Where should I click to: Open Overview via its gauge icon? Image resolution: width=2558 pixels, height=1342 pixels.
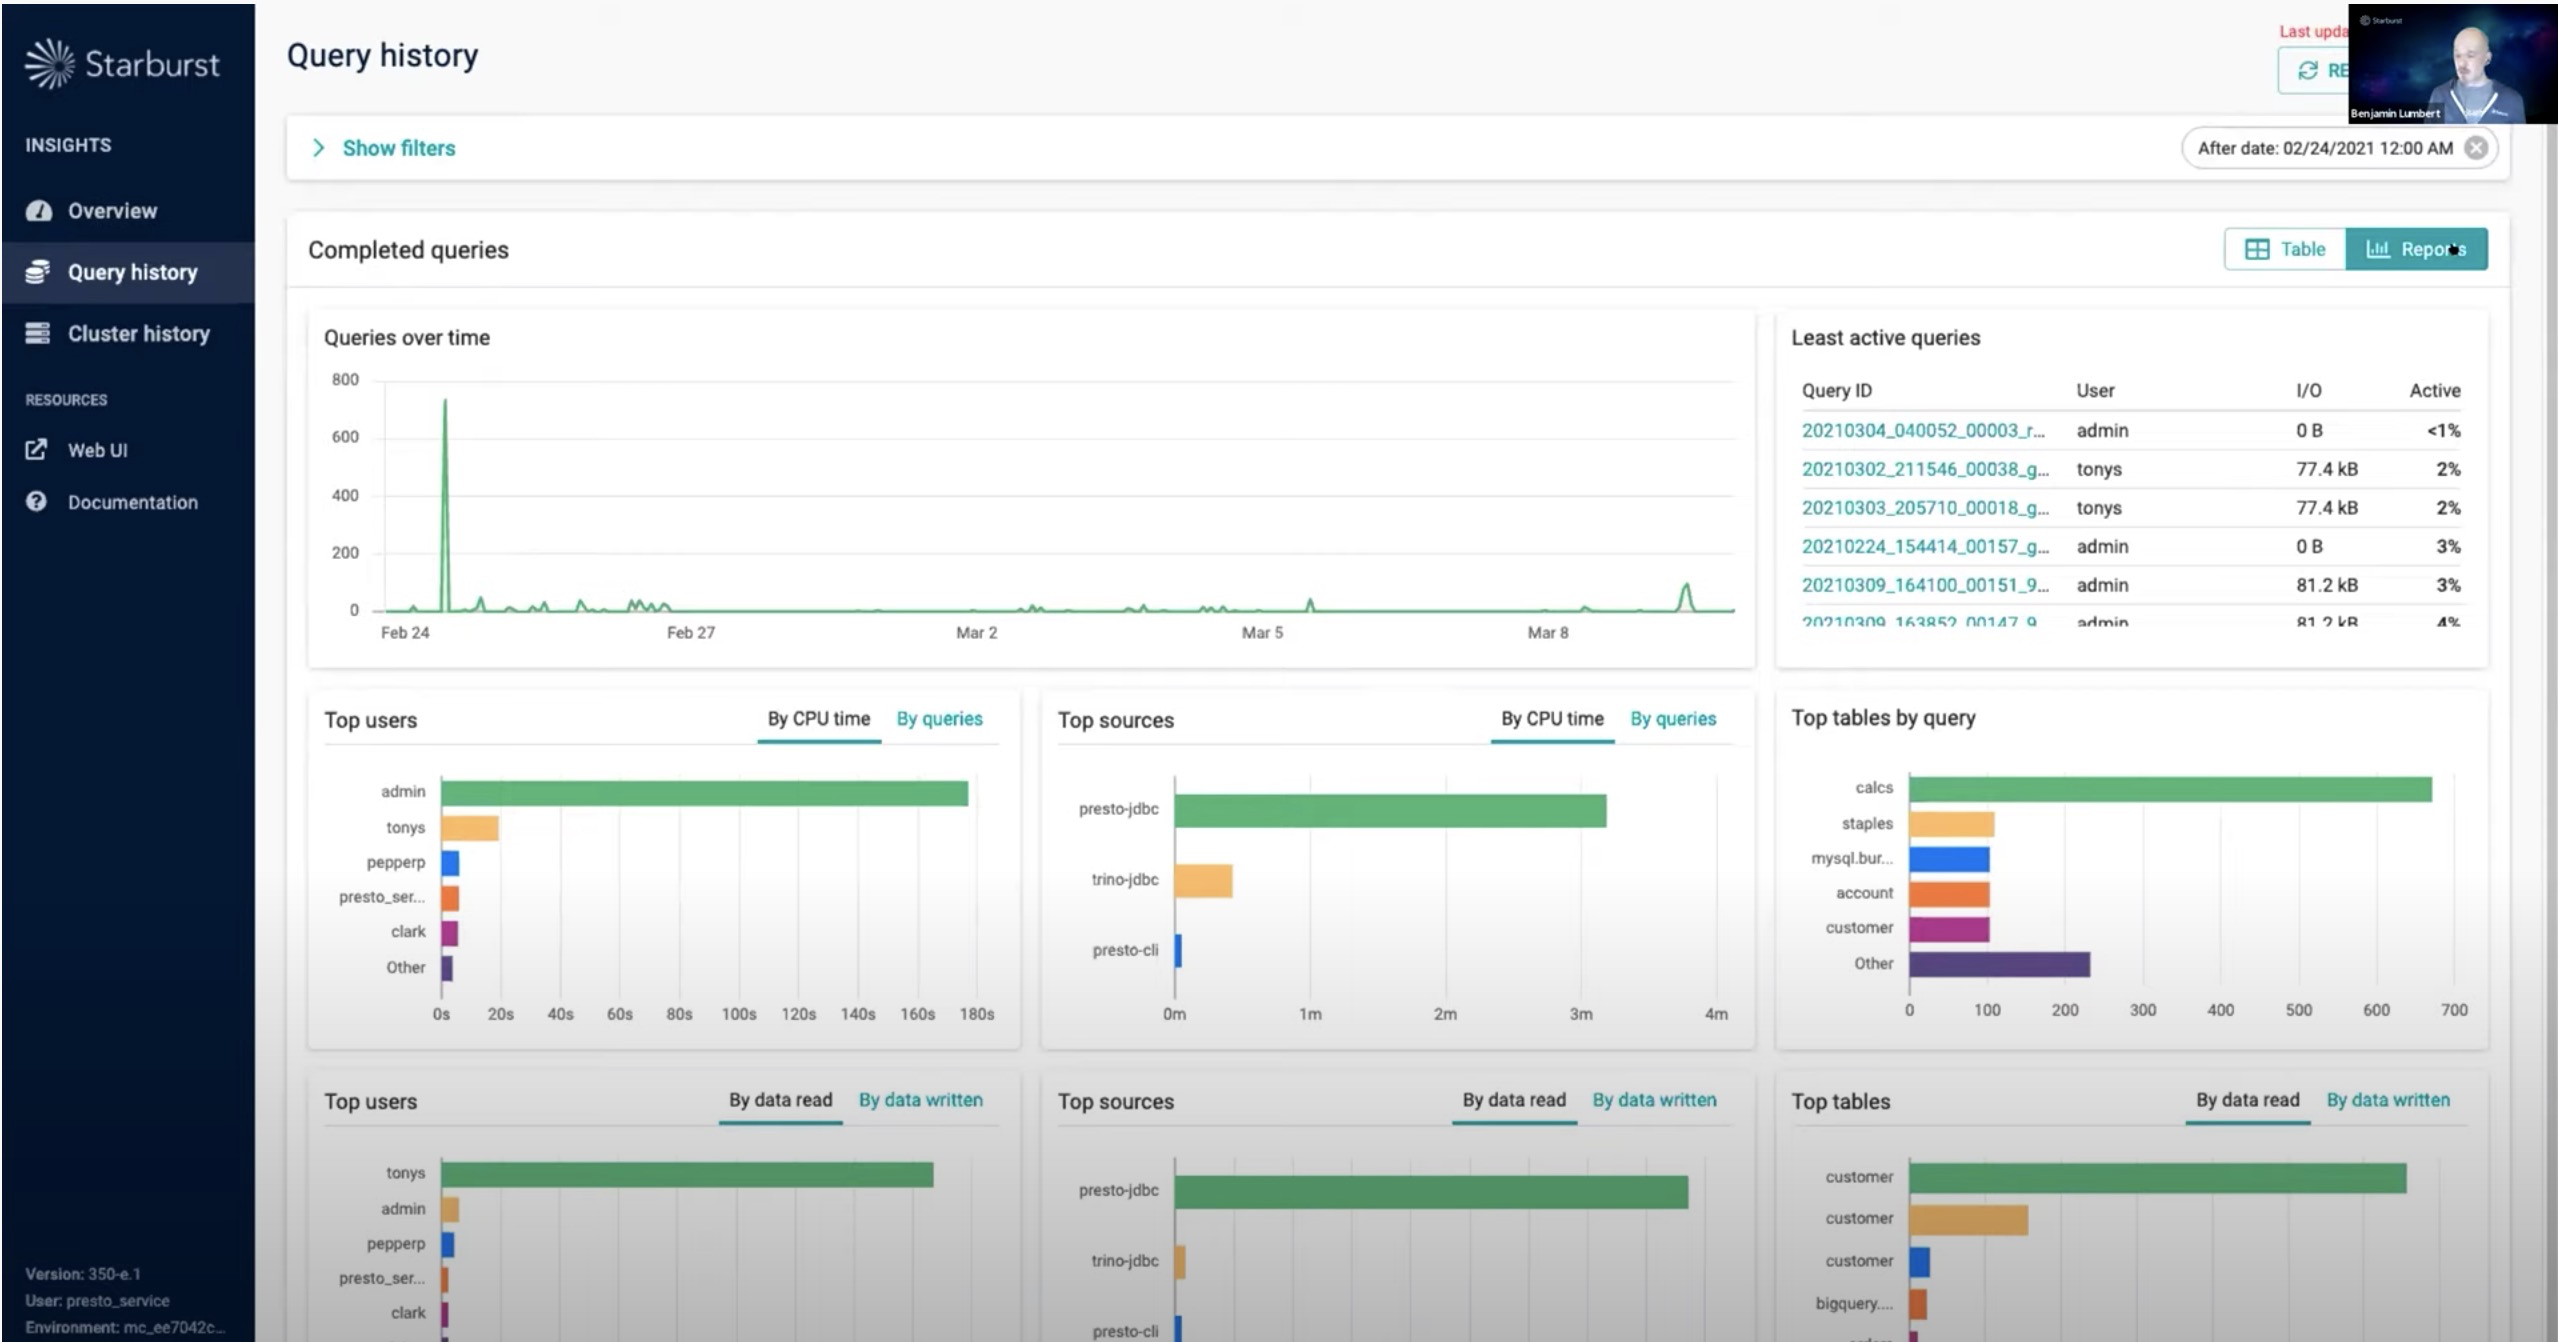click(x=39, y=211)
